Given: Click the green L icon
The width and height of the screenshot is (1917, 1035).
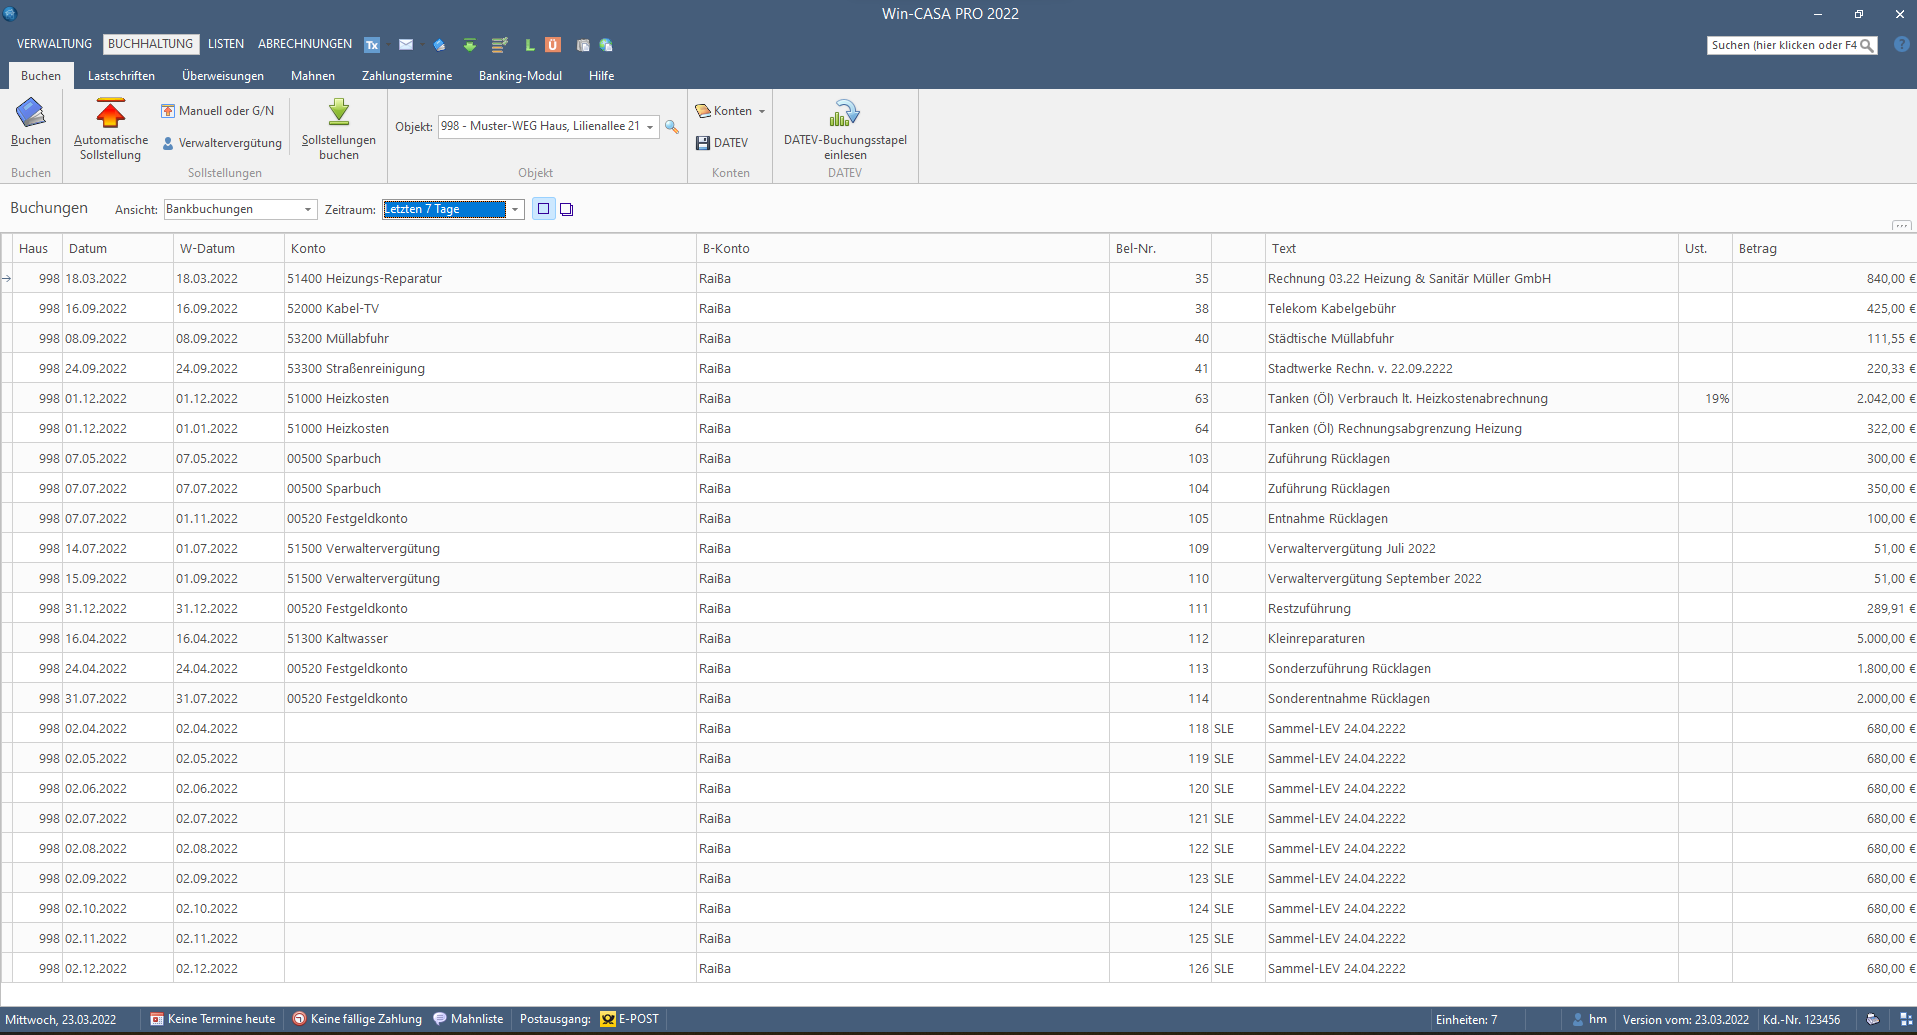Looking at the screenshot, I should tap(530, 45).
